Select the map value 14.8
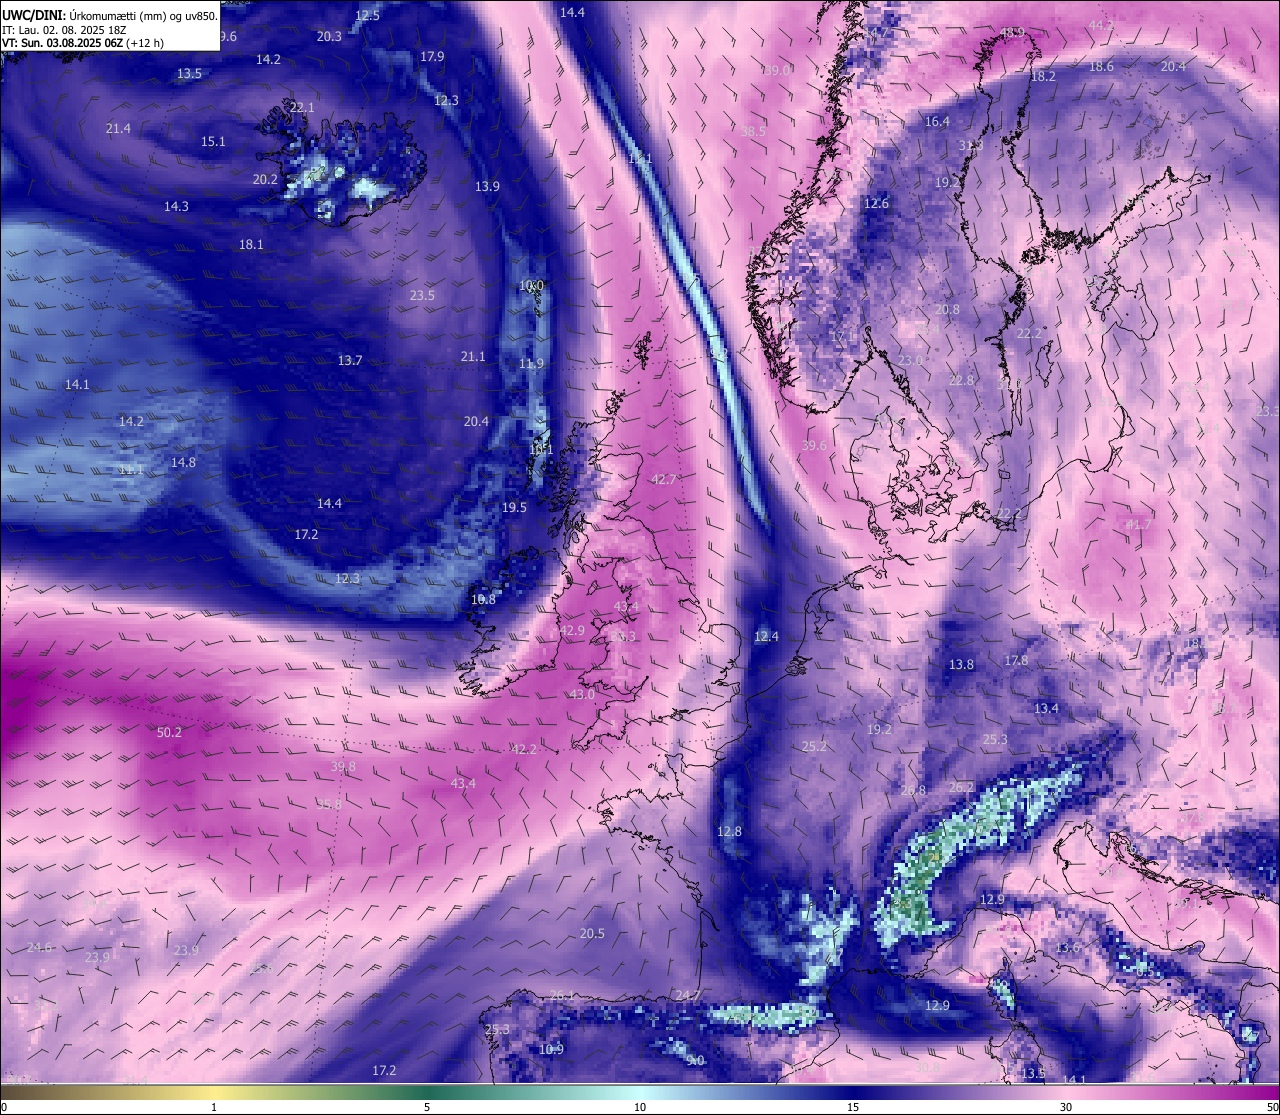Screen dimensions: 1280x1115 (x=183, y=462)
